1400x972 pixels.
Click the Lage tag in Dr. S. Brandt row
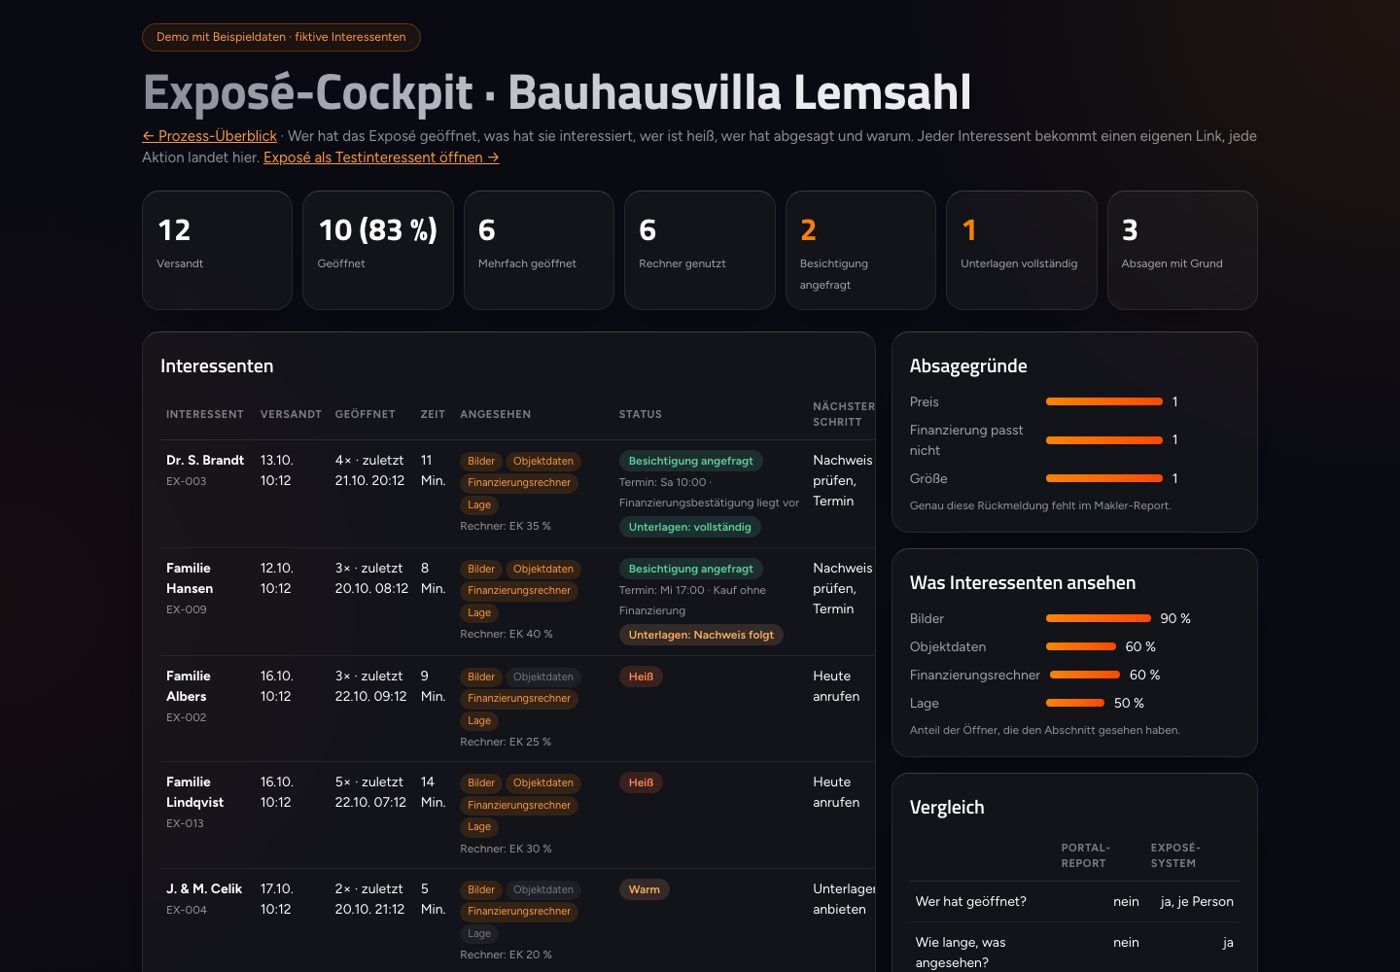[x=479, y=505]
